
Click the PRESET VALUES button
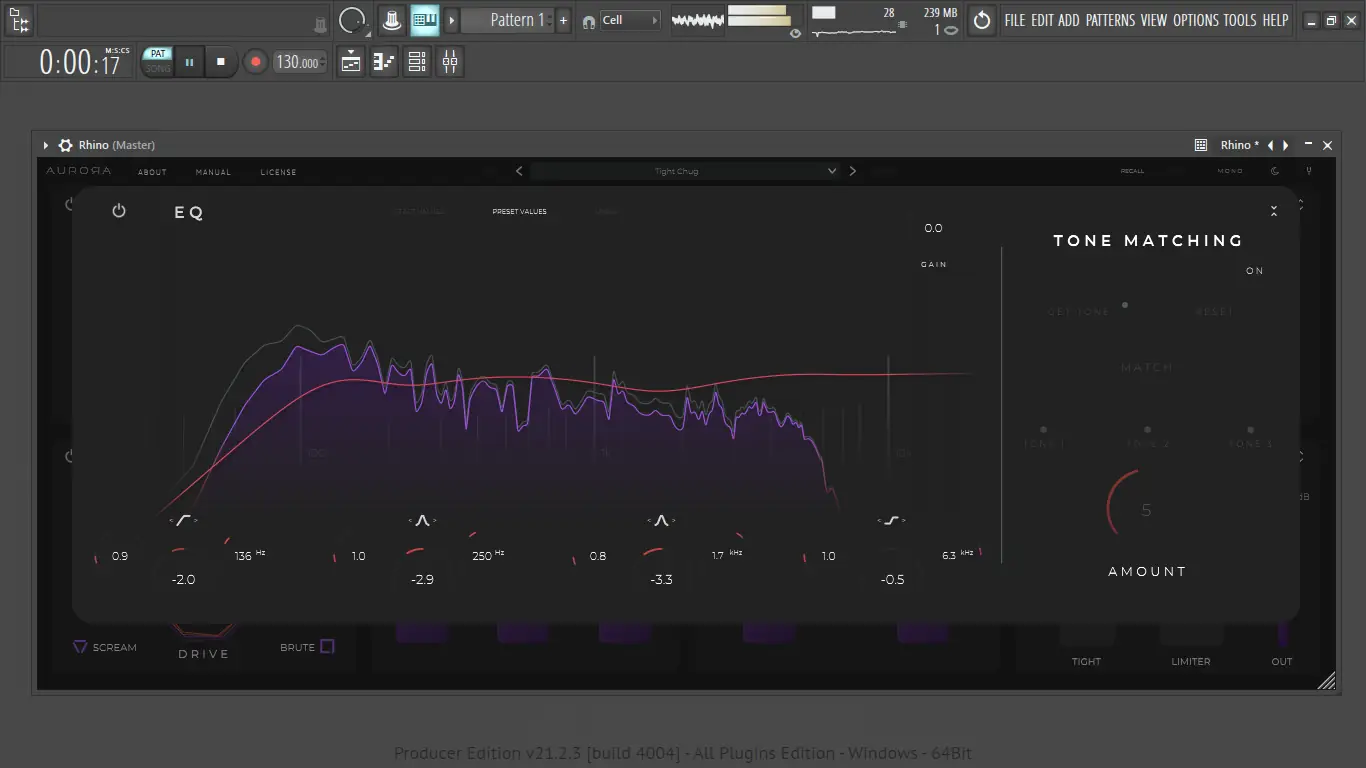[x=519, y=212]
